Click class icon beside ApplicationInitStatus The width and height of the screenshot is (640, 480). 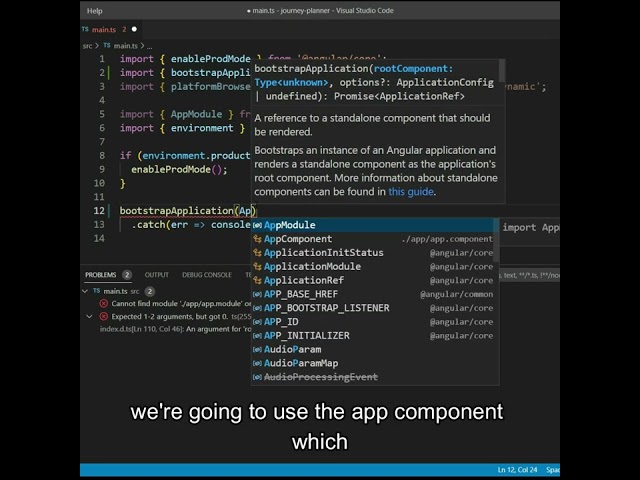[x=257, y=253]
